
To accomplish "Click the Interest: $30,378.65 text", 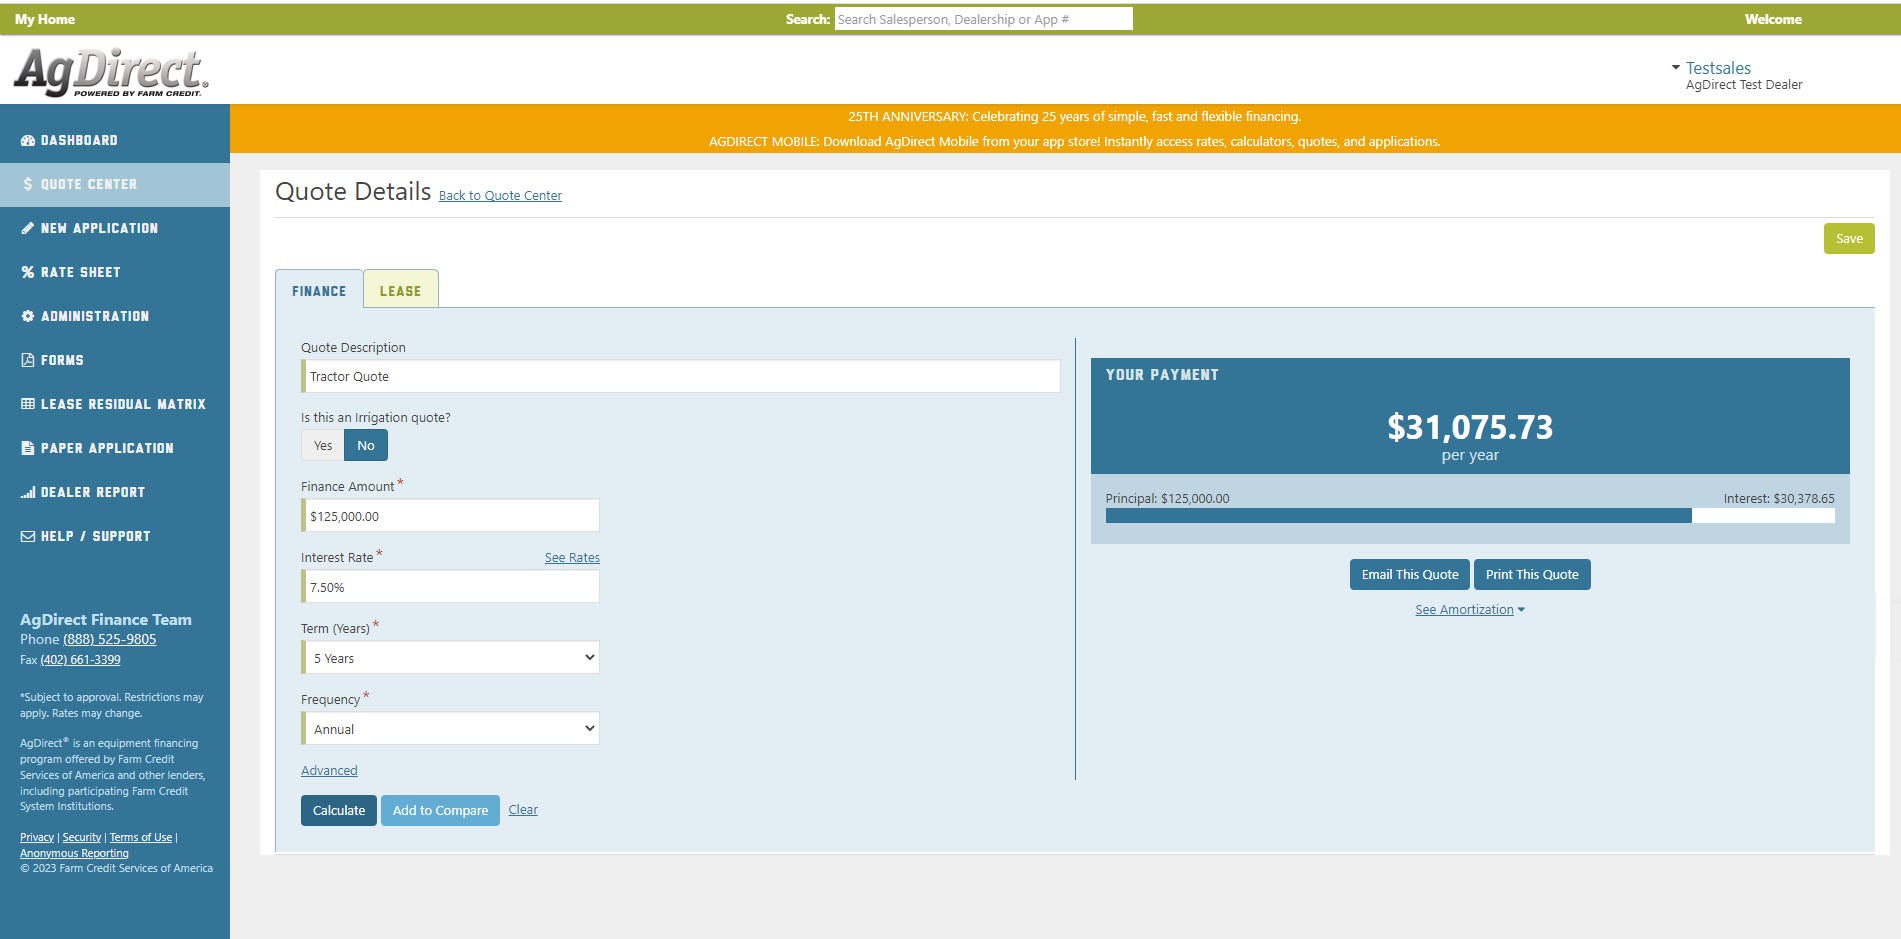I will coord(1779,499).
